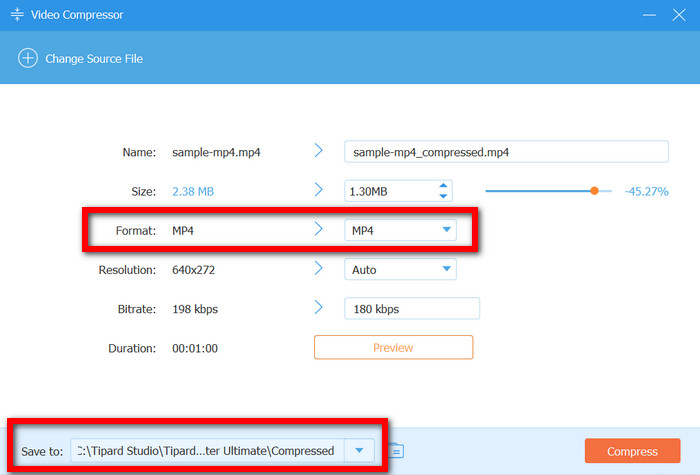Click the Video Compressor title icon
This screenshot has height=475, width=700.
click(x=17, y=14)
